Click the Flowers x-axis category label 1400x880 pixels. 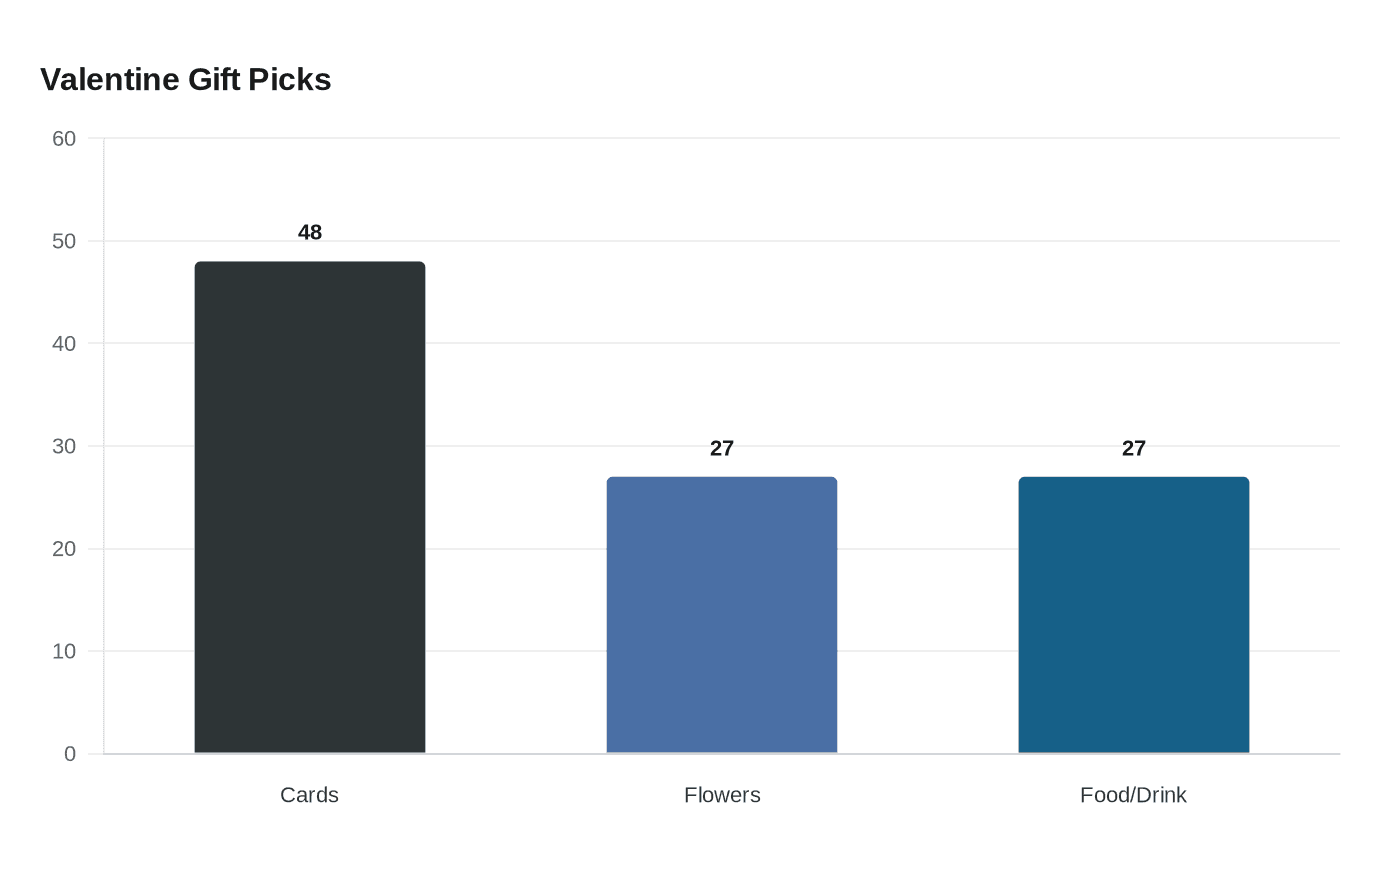722,795
